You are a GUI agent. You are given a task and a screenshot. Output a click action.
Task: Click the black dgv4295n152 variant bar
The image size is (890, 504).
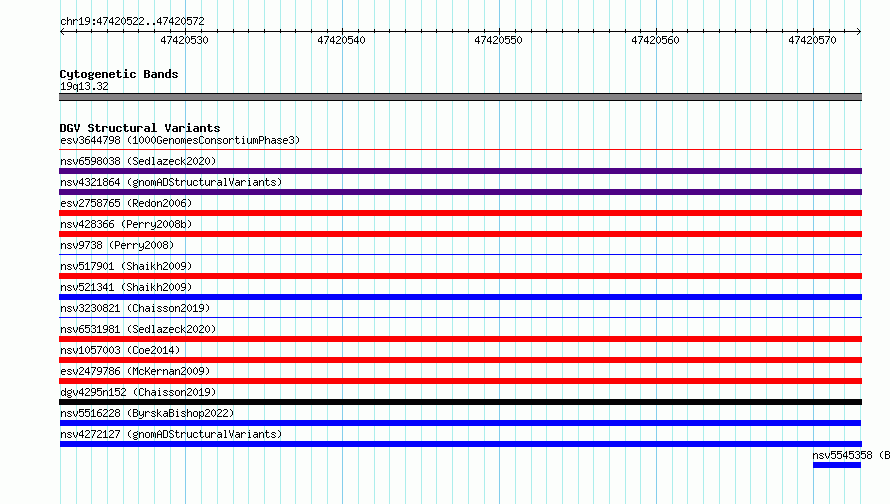[x=460, y=402]
